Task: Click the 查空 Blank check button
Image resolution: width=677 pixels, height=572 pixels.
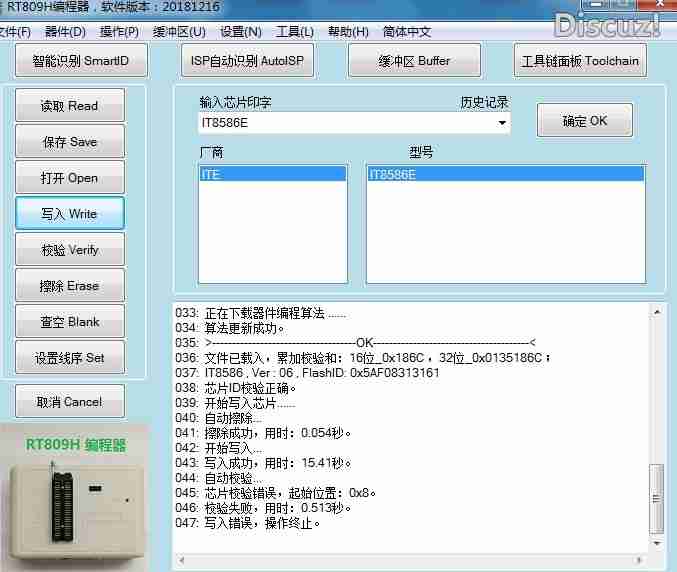Action: pos(70,321)
